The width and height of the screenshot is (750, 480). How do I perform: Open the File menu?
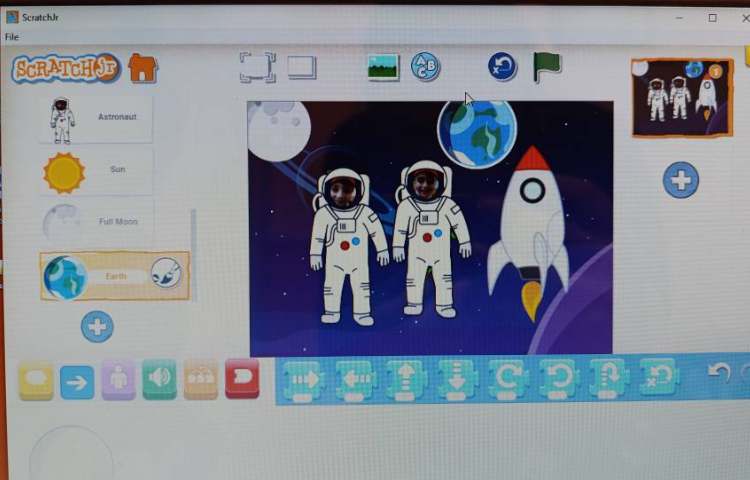12,37
